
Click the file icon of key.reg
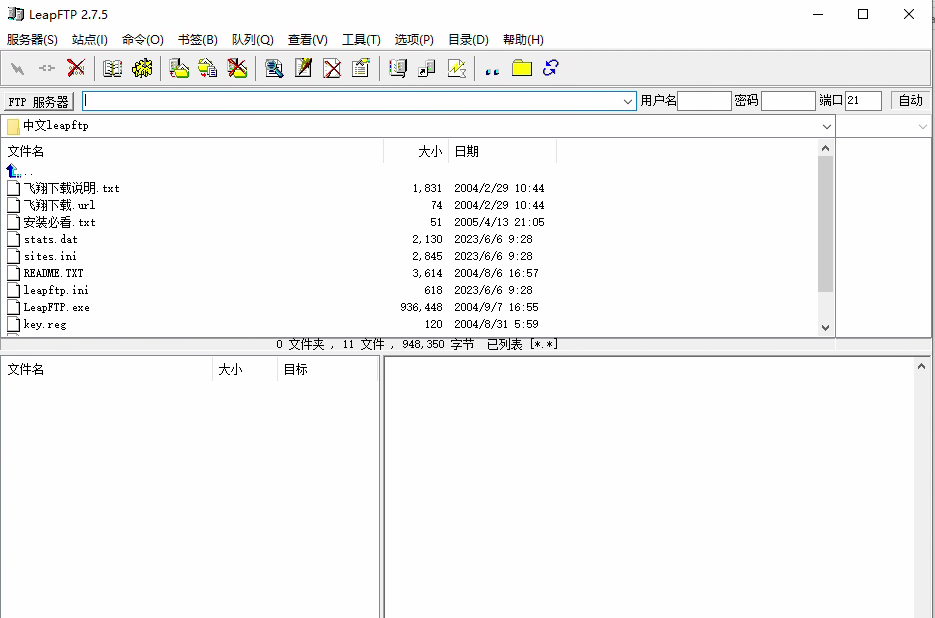click(14, 325)
